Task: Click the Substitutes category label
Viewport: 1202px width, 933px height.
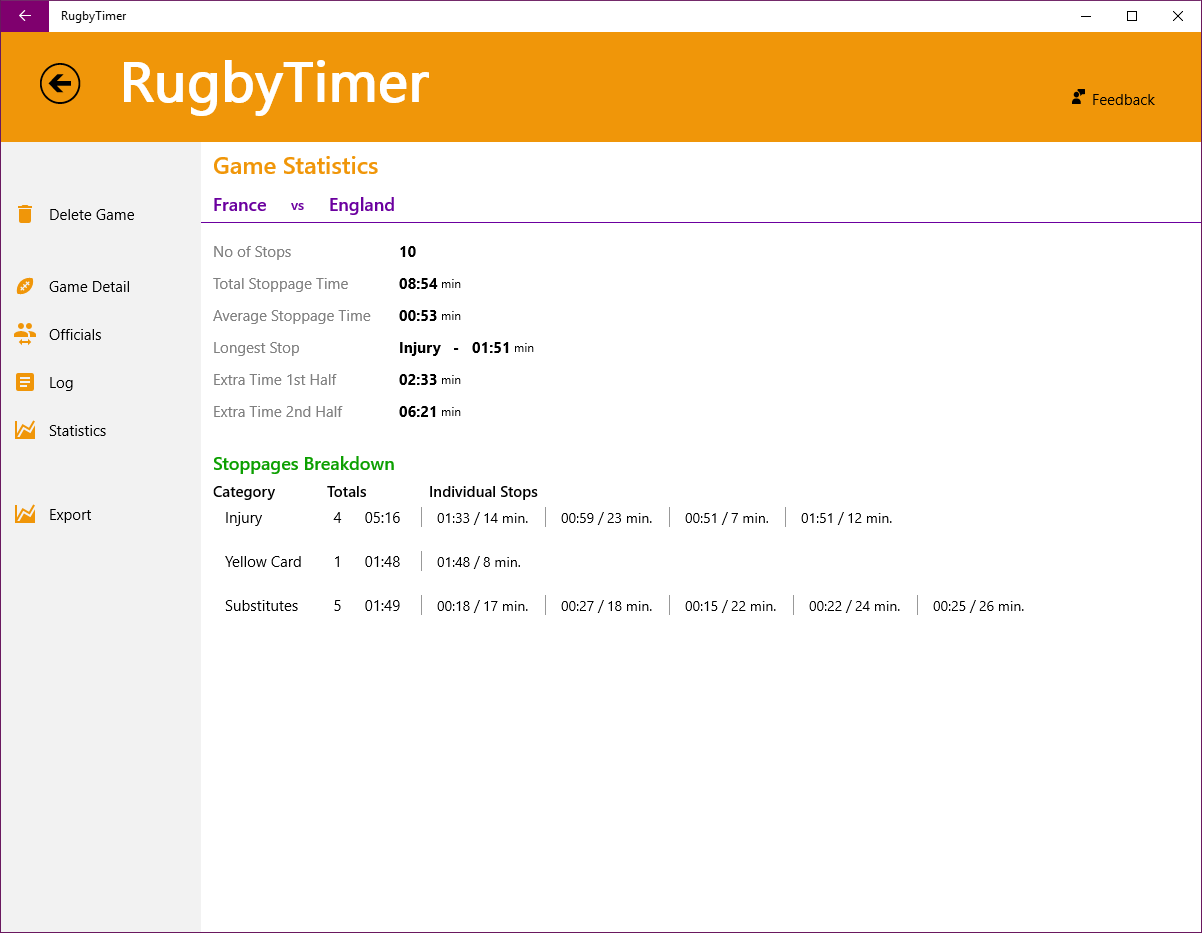Action: coord(262,606)
